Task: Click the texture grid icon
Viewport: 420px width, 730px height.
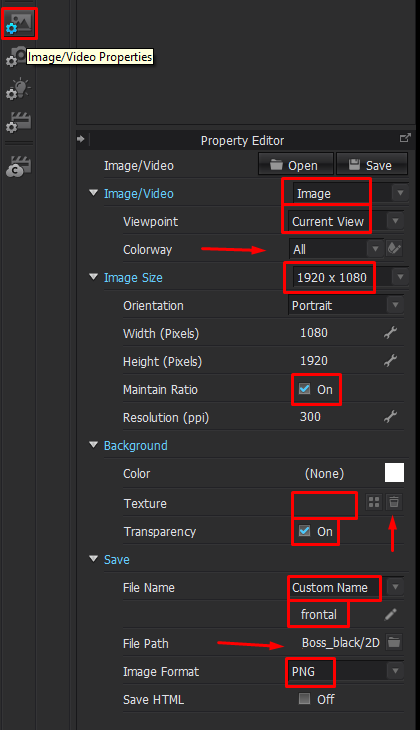Action: coord(374,502)
